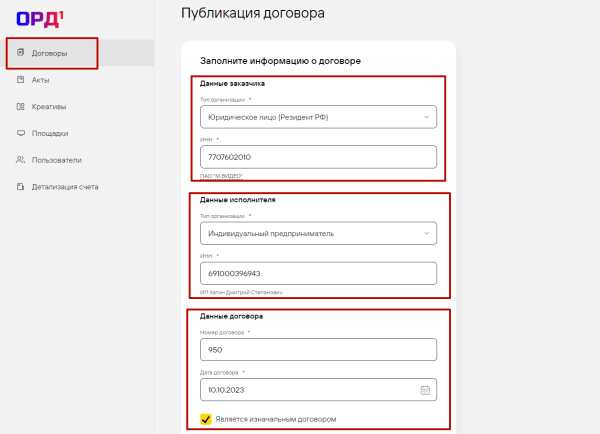Click the Данные исполнителя heading

[238, 200]
